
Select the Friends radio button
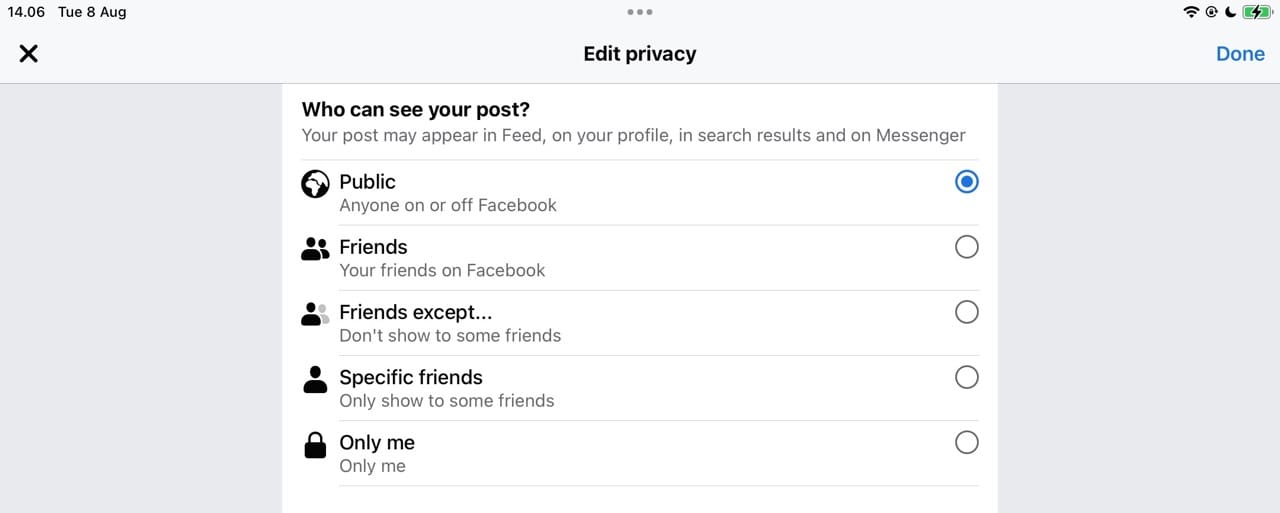coord(966,247)
